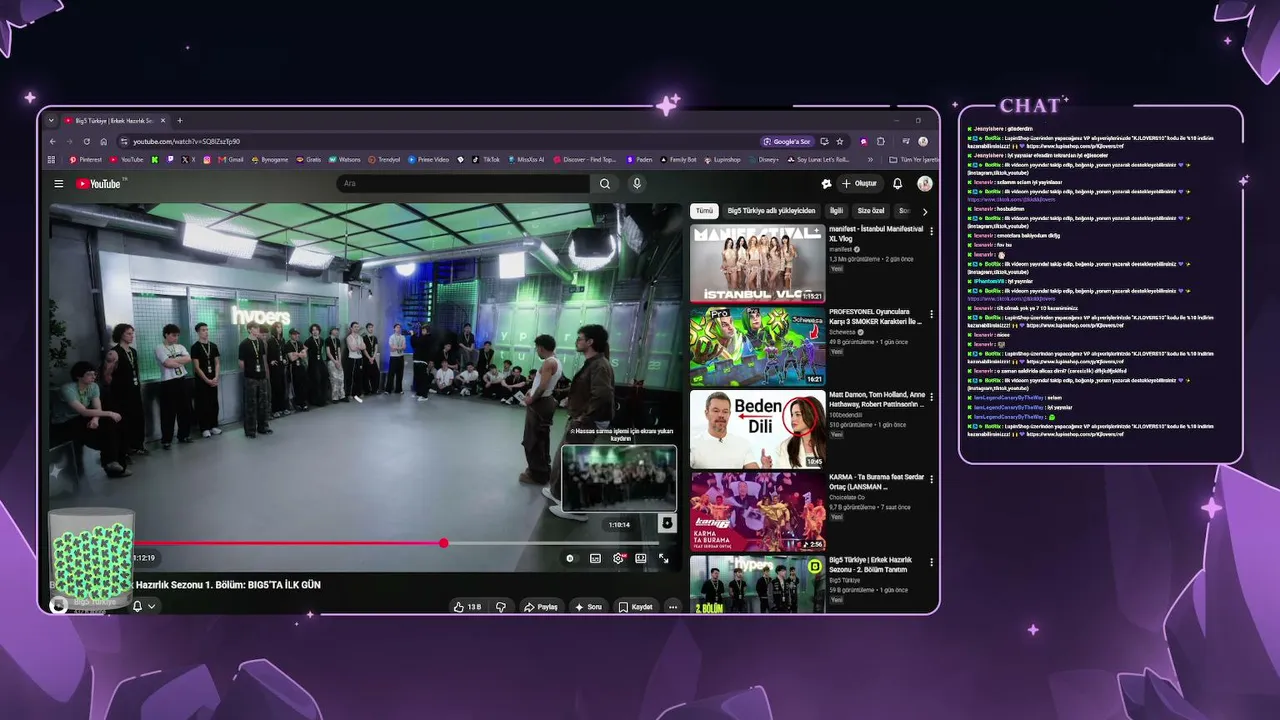
Task: Enter fullscreen on the video player
Action: click(x=664, y=558)
